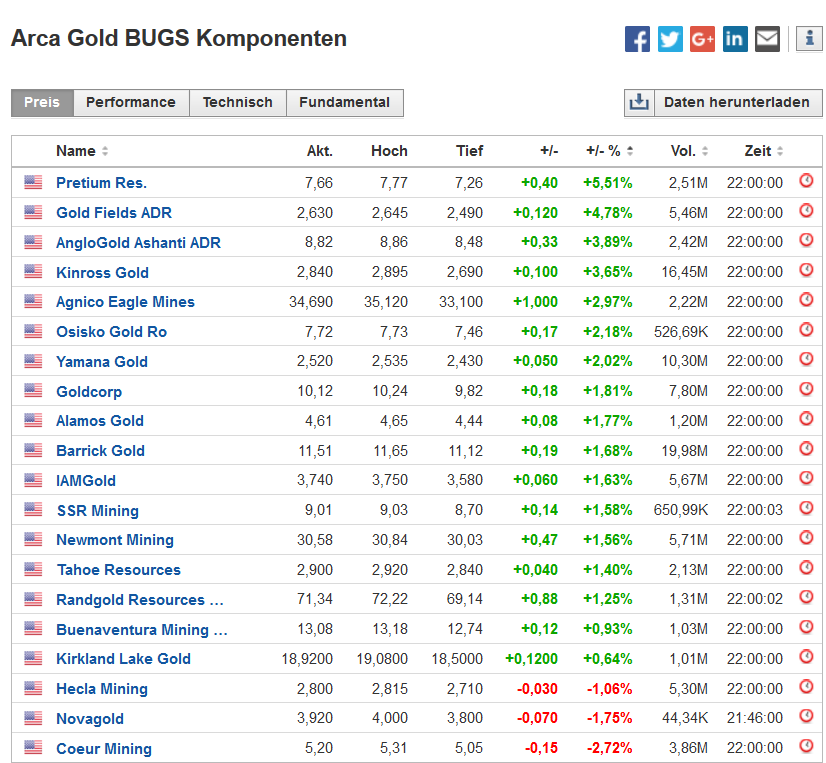Screen dimensions: 826x763
Task: Switch to the Technisch tab
Action: pyautogui.click(x=238, y=102)
